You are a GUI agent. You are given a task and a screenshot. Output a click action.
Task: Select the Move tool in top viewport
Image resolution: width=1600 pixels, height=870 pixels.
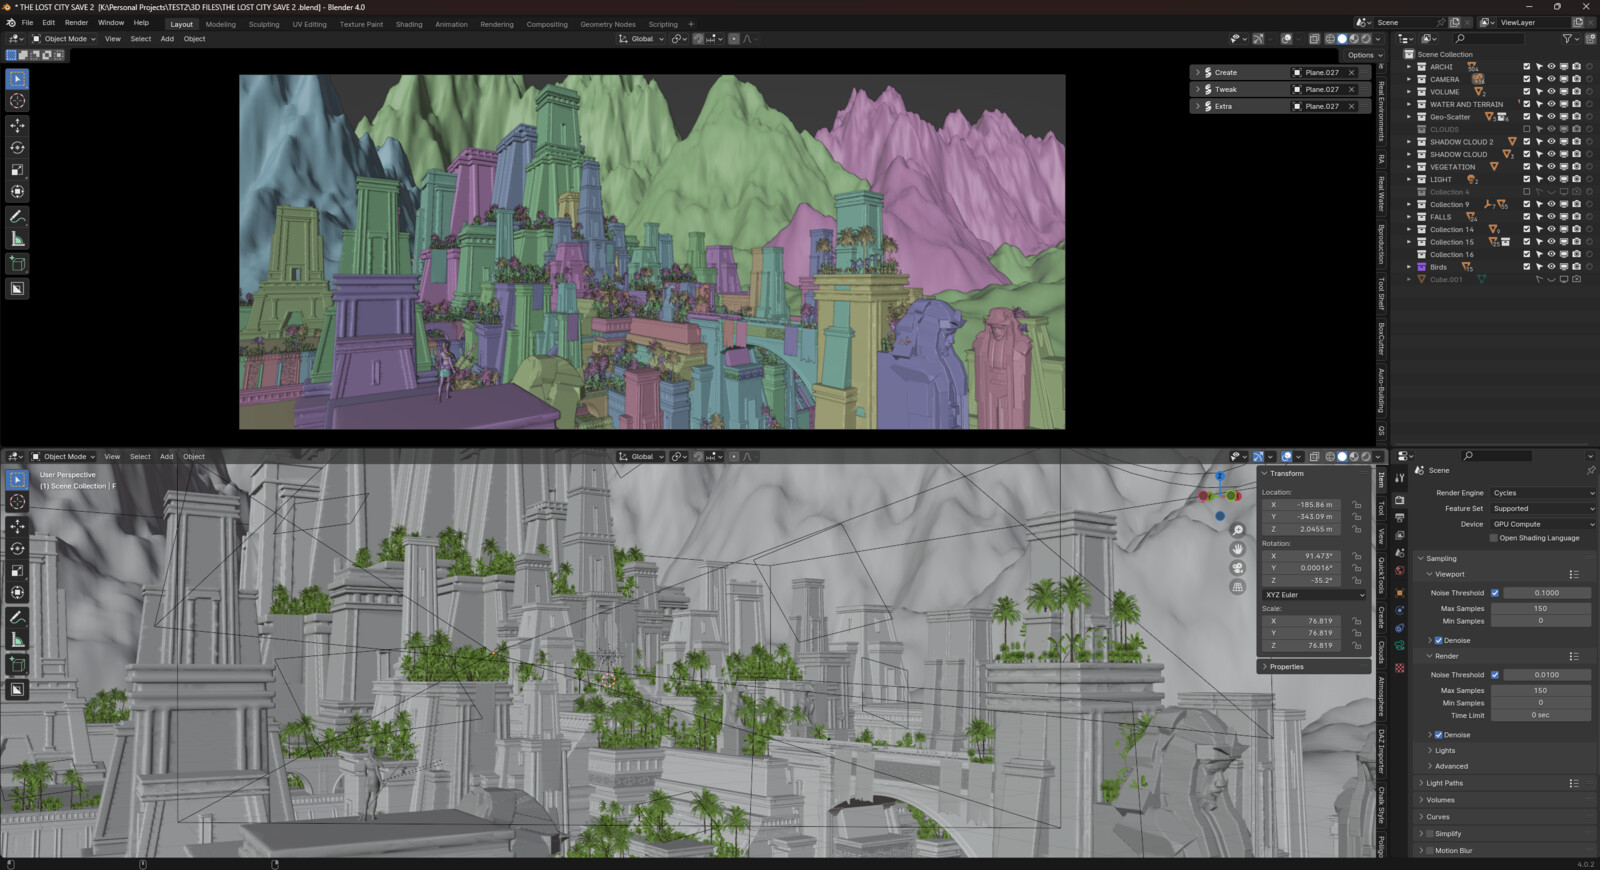click(17, 125)
